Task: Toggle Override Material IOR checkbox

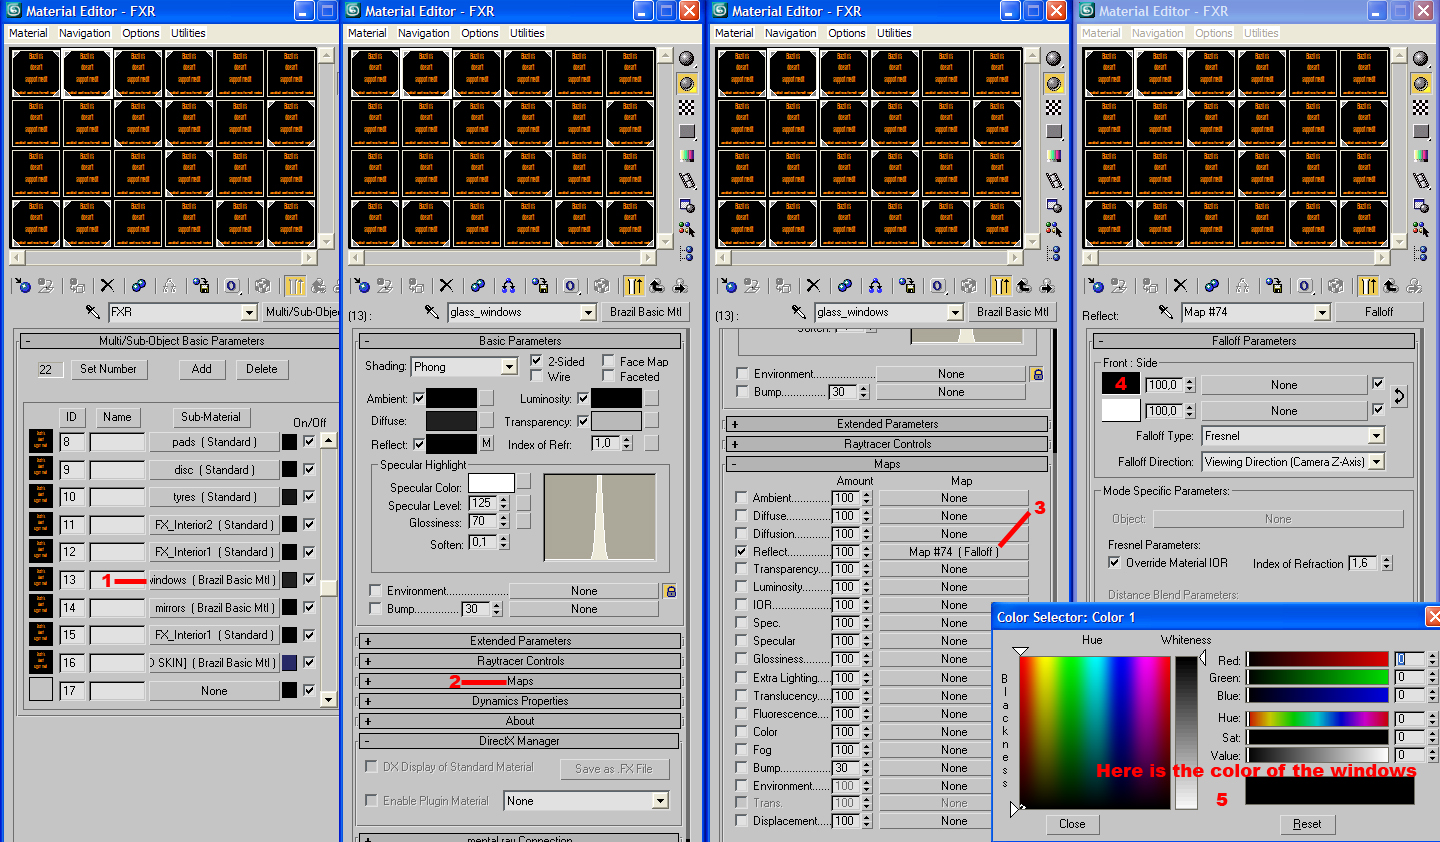Action: coord(1115,563)
